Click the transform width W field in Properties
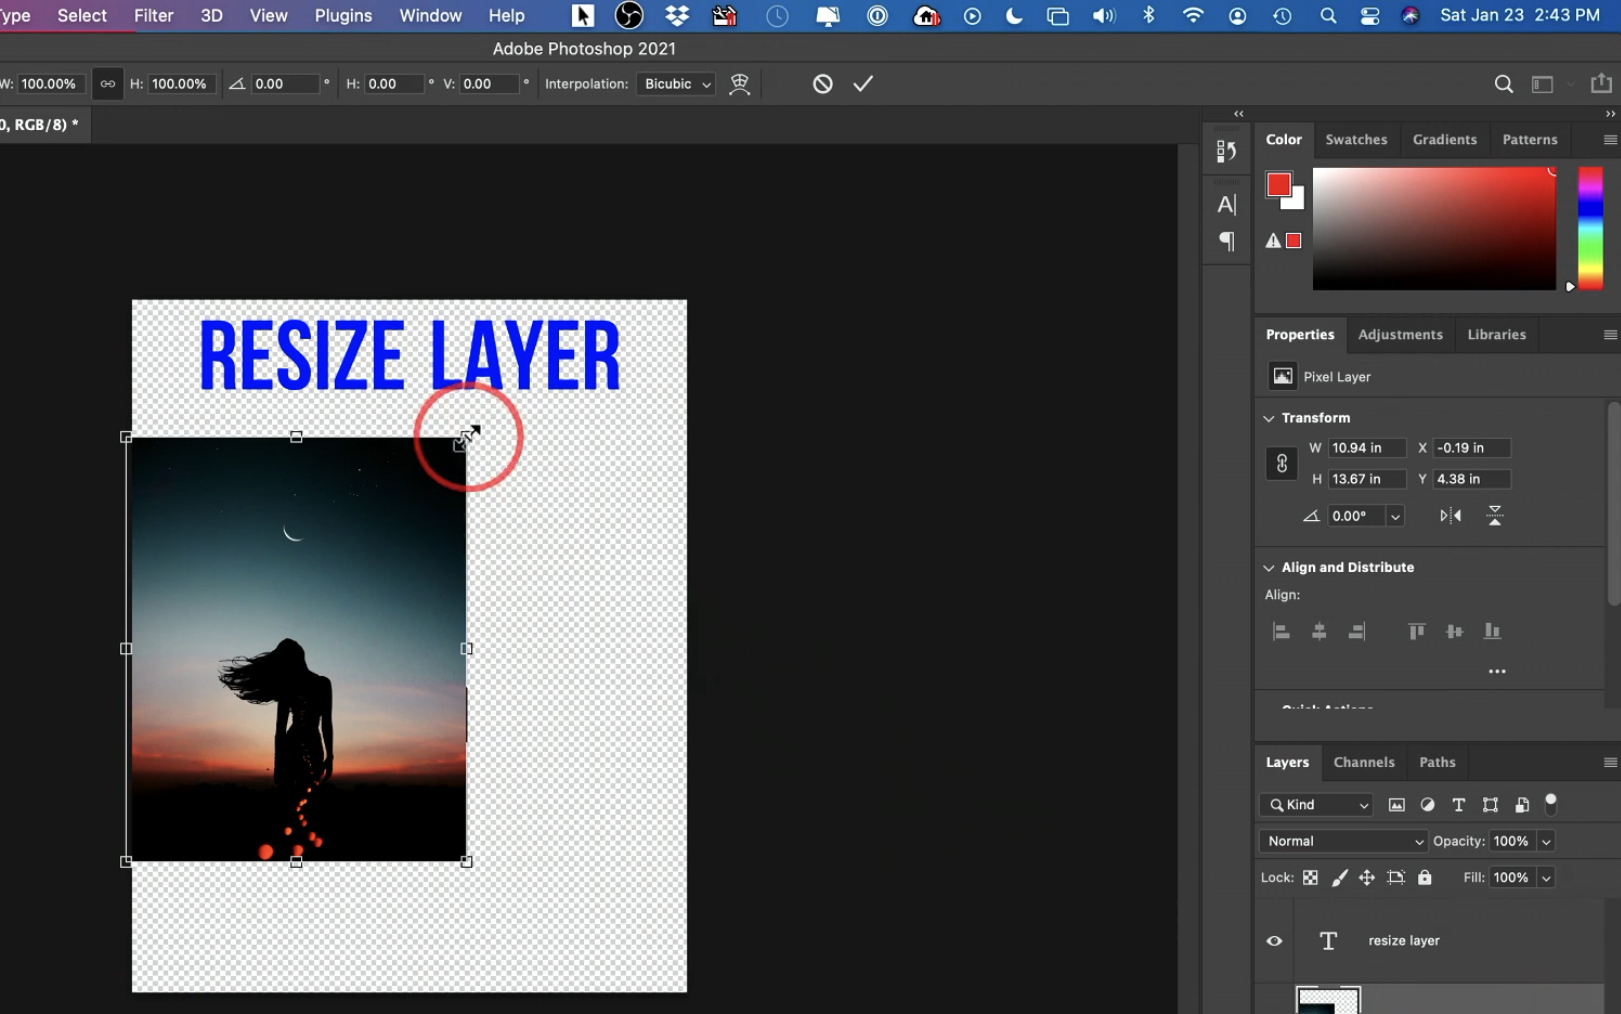The height and width of the screenshot is (1014, 1621). coord(1365,448)
